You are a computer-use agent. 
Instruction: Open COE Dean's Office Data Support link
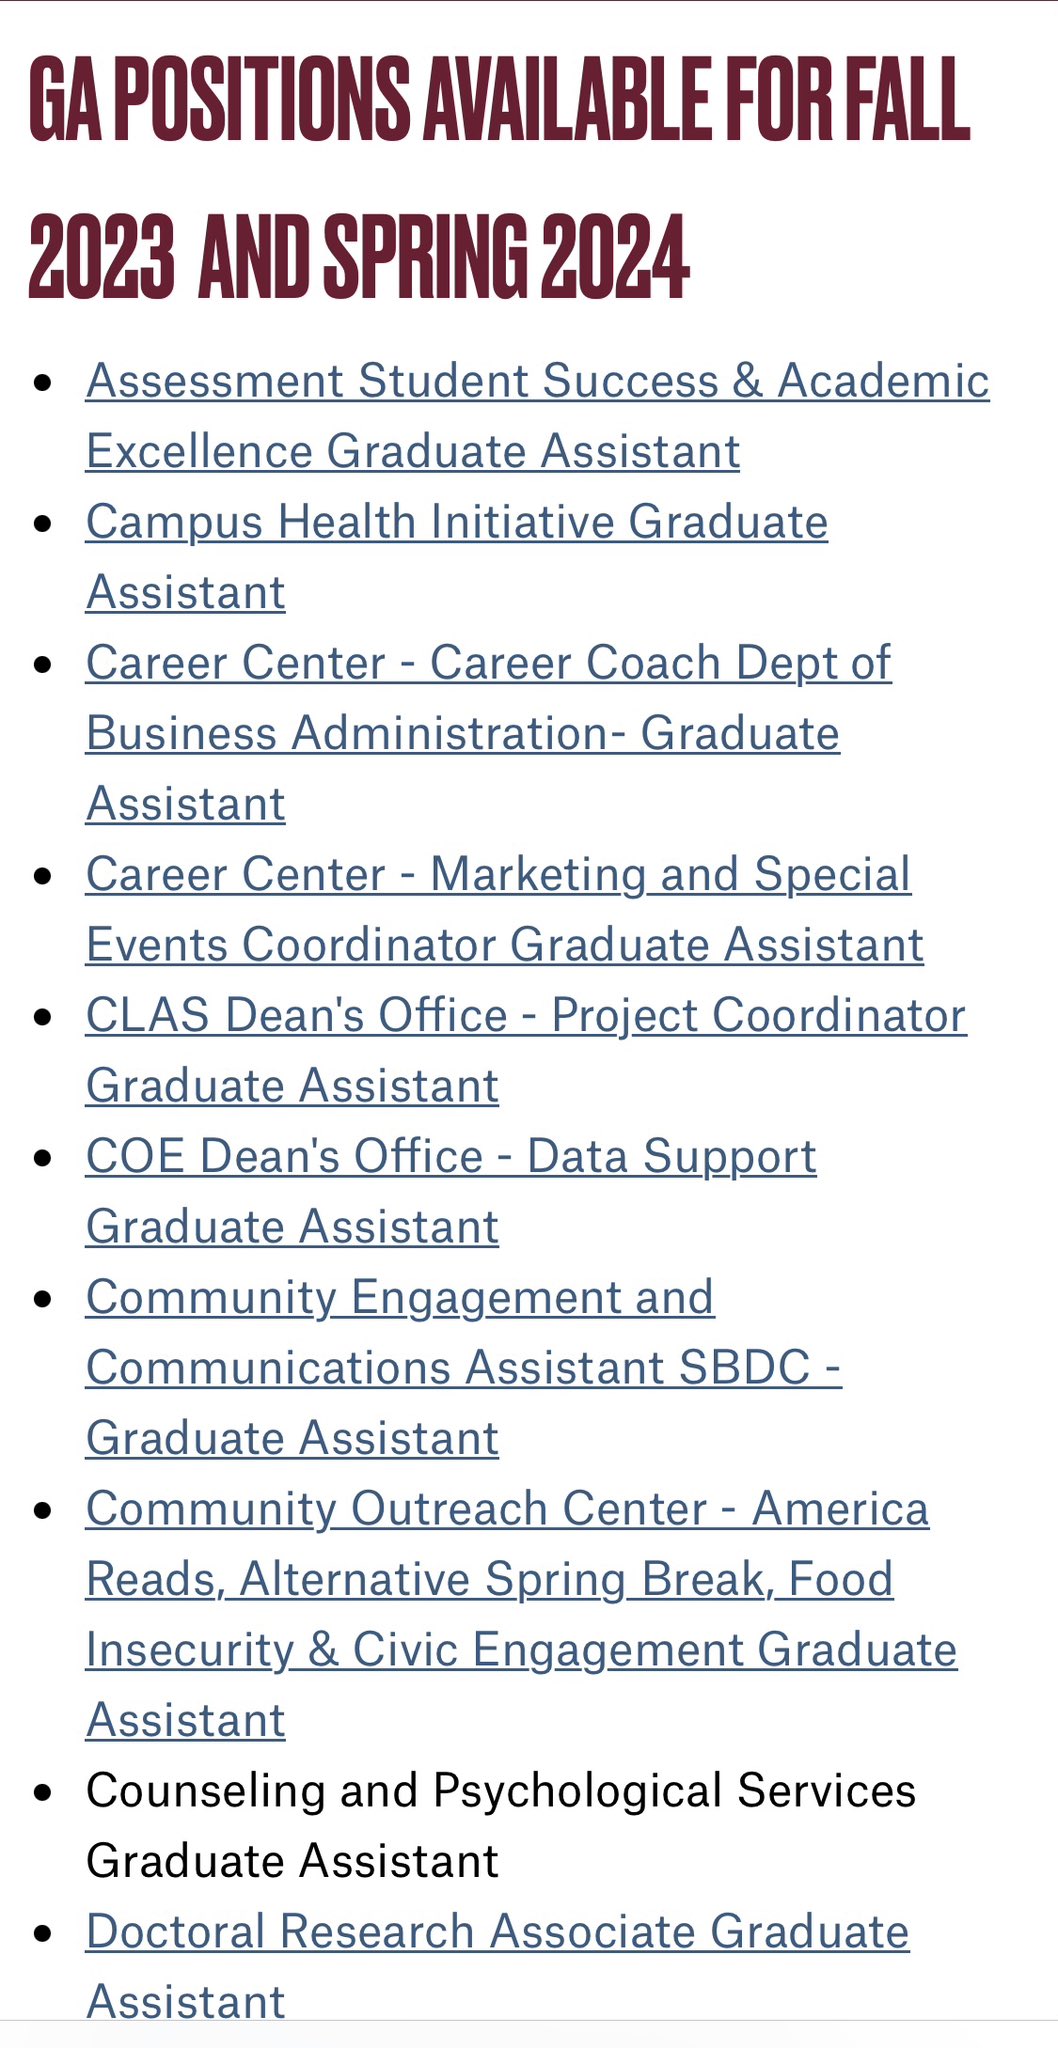click(x=451, y=1191)
